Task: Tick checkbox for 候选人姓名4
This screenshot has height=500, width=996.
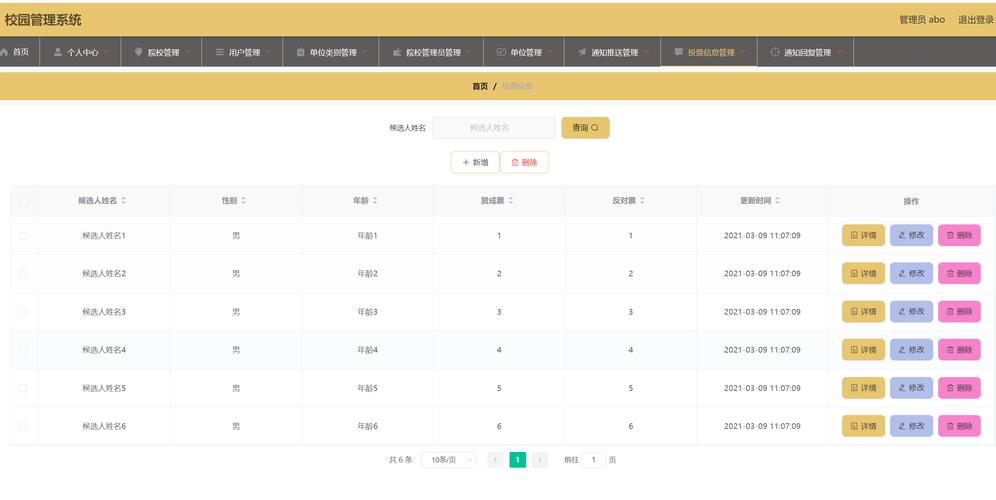Action: tap(24, 350)
